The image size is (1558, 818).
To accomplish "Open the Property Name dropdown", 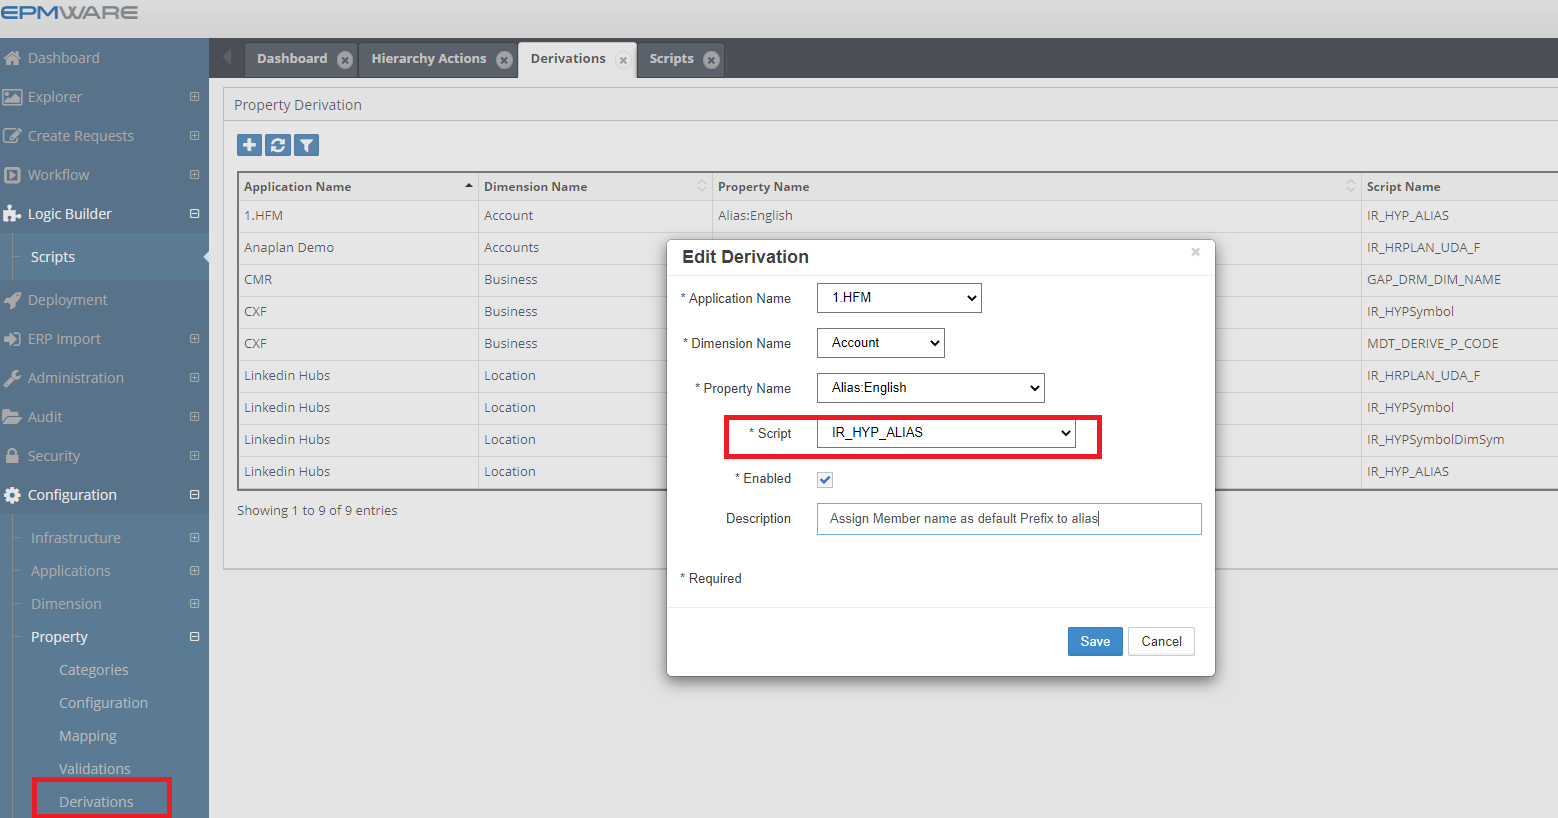I will [x=930, y=388].
